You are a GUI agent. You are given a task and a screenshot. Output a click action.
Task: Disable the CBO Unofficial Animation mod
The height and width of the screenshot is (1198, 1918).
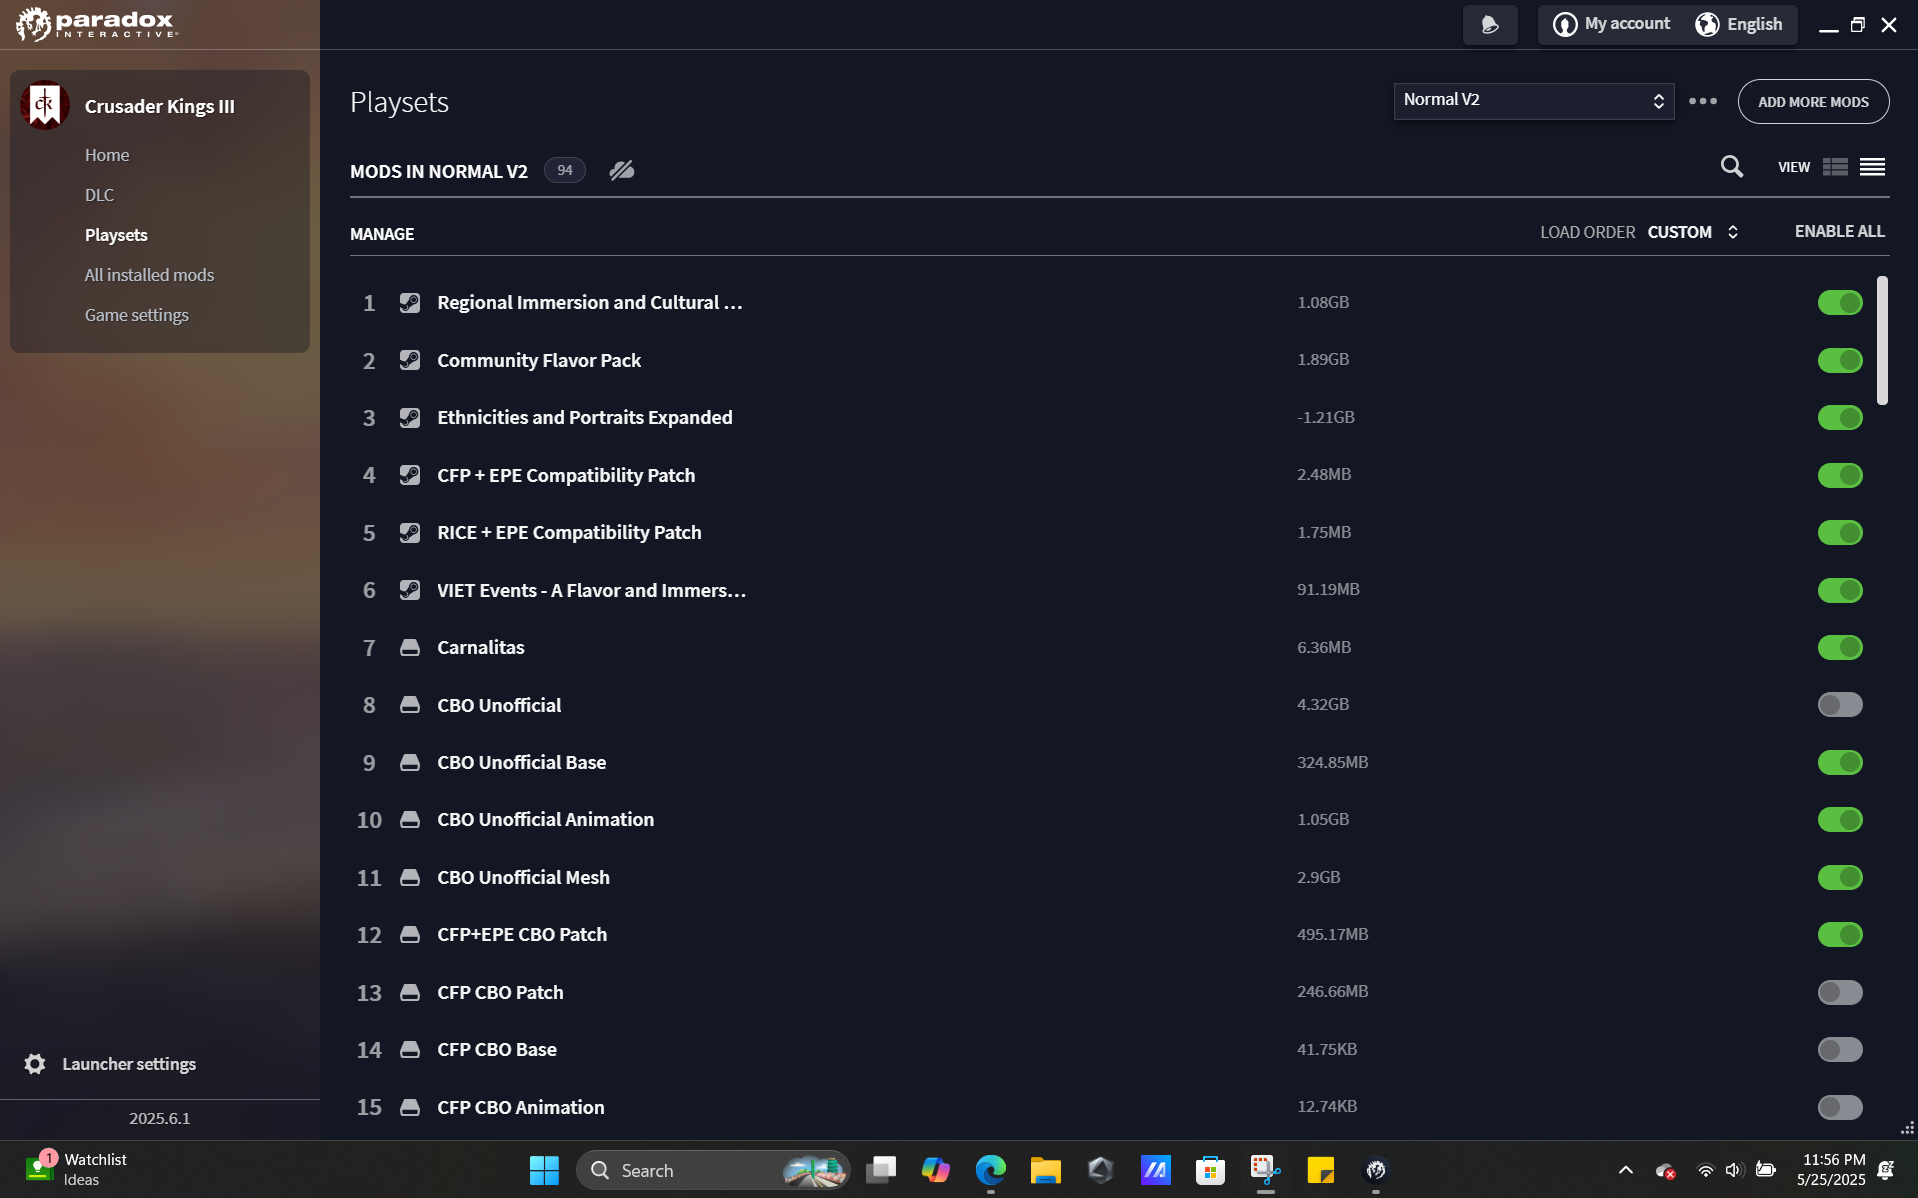(x=1840, y=819)
